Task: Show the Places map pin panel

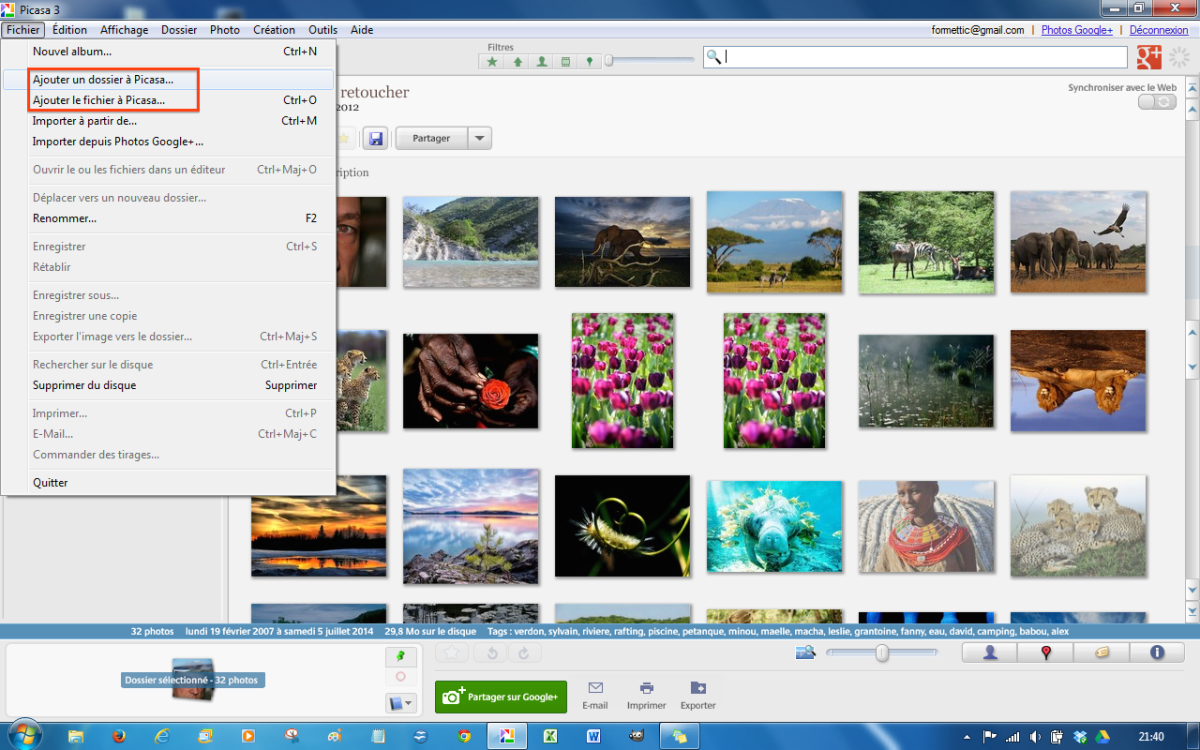Action: [1046, 653]
